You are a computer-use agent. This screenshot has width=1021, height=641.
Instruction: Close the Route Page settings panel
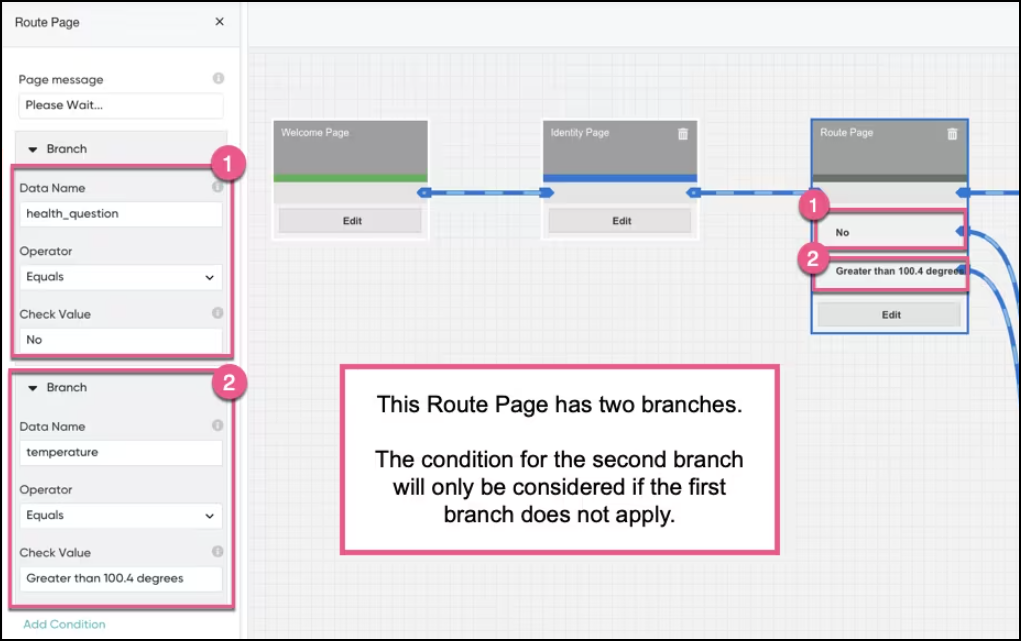pos(219,22)
